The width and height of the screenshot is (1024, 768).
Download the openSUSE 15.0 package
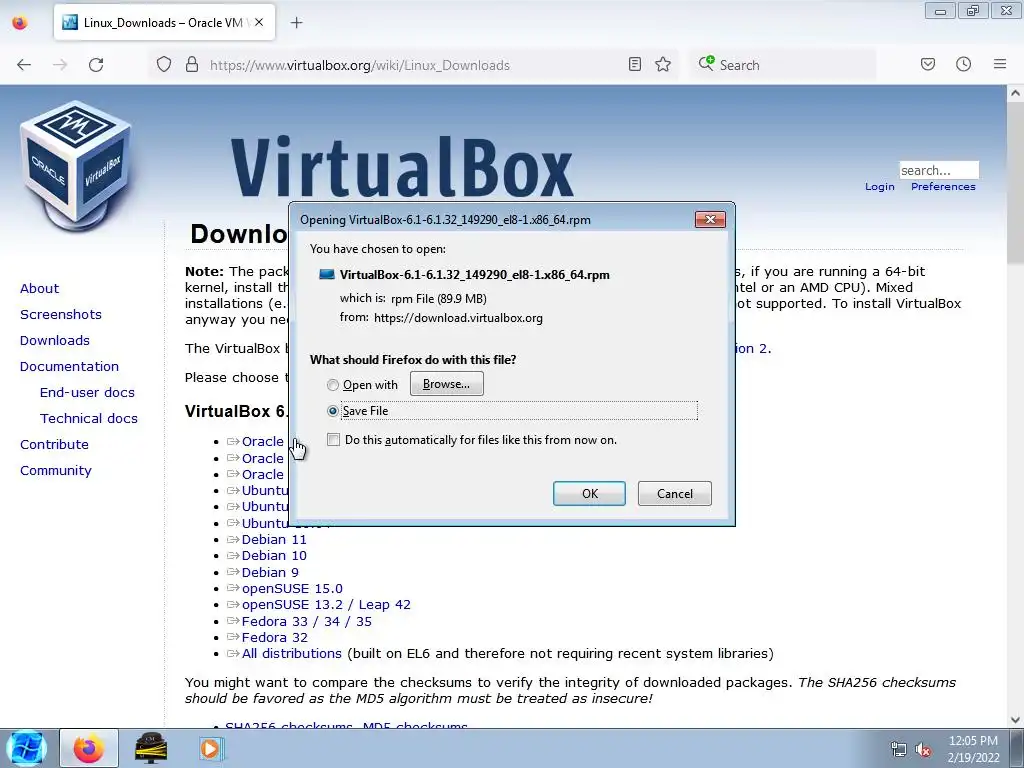pos(292,588)
